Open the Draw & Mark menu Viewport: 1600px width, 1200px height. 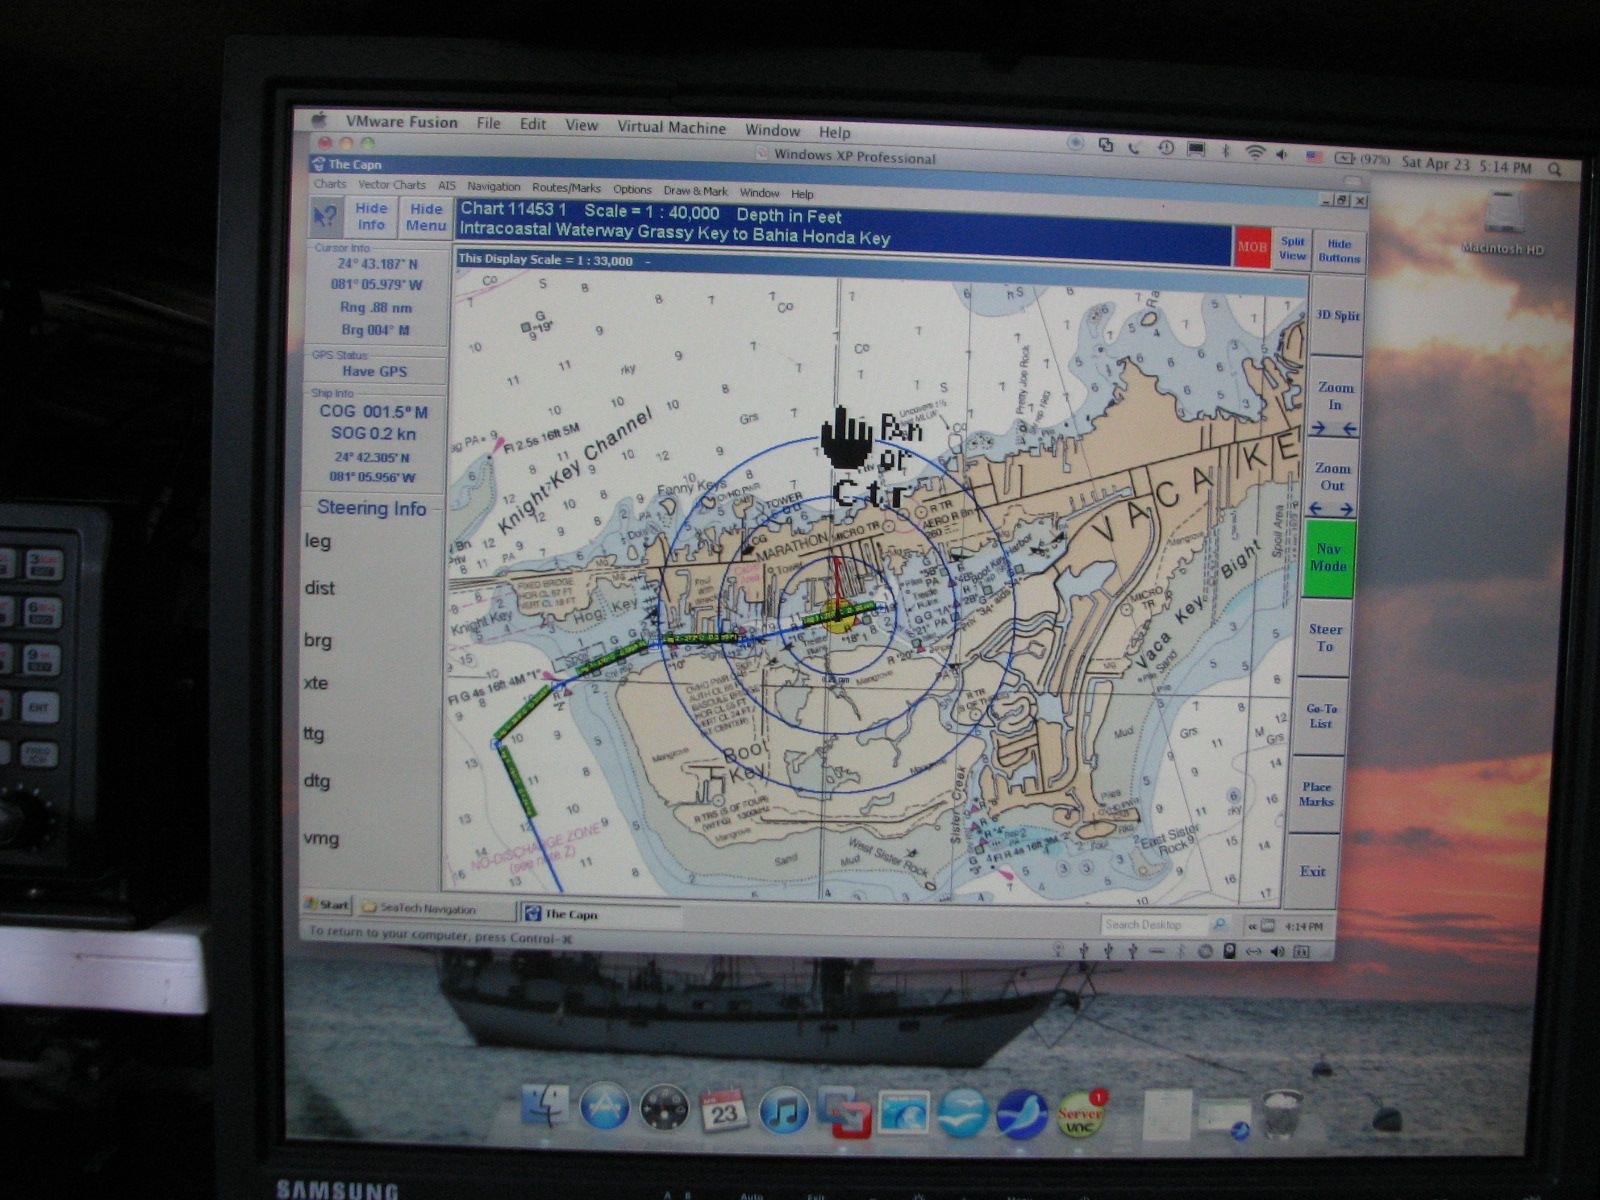(696, 191)
